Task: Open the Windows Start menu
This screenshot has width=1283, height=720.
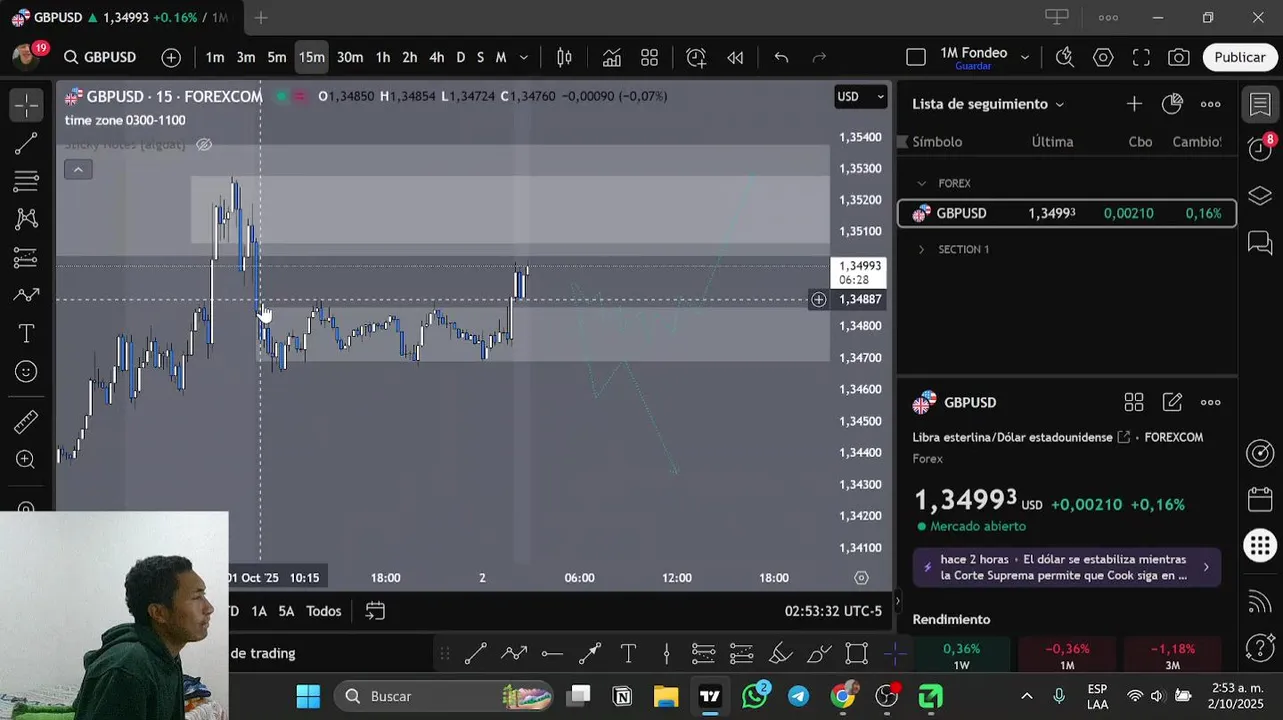Action: click(308, 695)
